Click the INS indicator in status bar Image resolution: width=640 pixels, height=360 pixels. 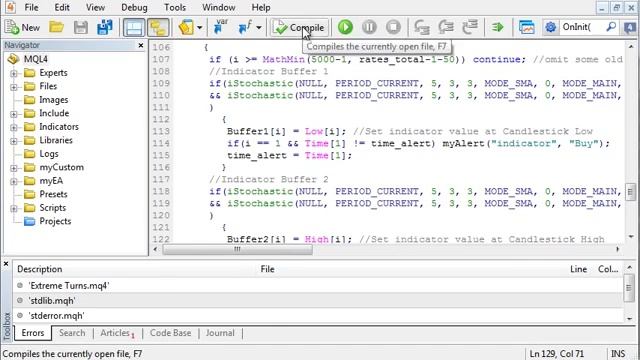[618, 354]
